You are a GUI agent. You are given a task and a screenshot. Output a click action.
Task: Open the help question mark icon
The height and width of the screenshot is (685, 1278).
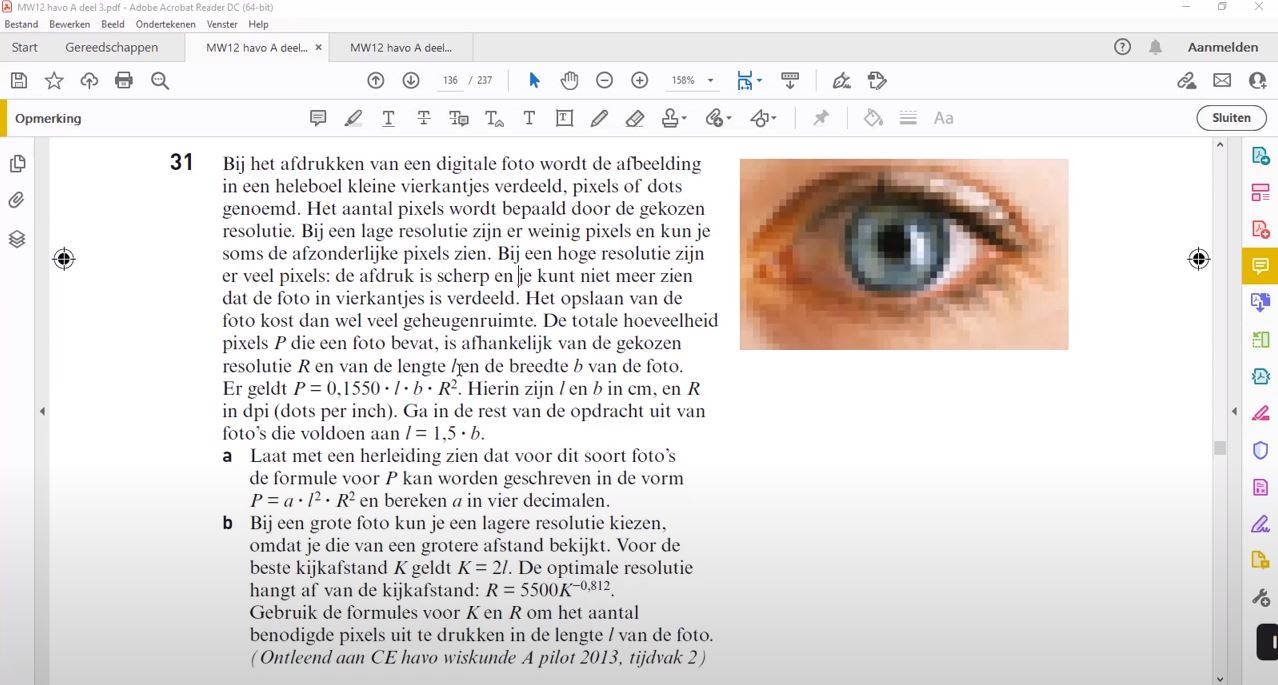click(1122, 47)
